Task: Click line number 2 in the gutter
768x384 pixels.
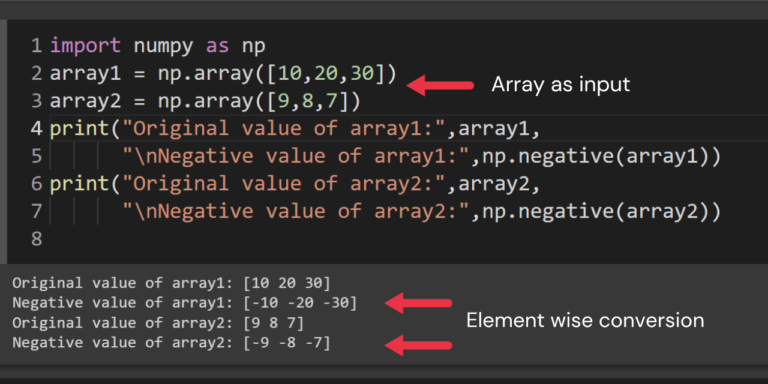Action: (36, 73)
